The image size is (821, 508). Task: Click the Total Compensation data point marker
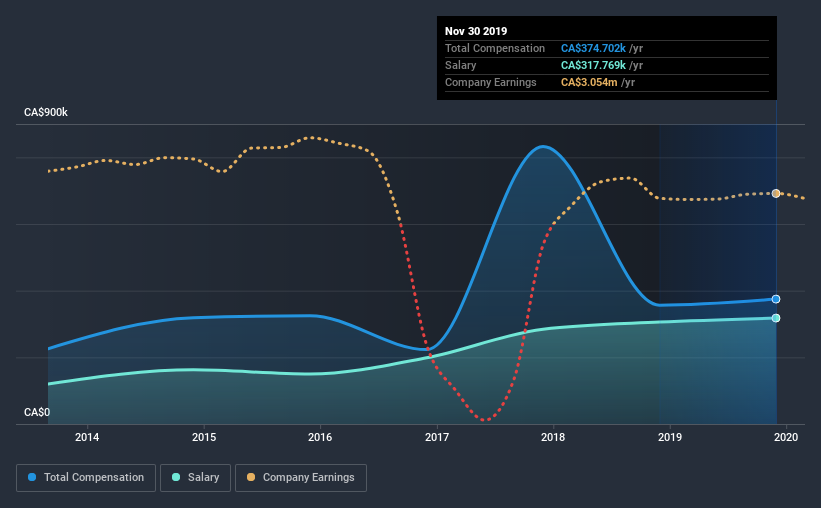776,299
